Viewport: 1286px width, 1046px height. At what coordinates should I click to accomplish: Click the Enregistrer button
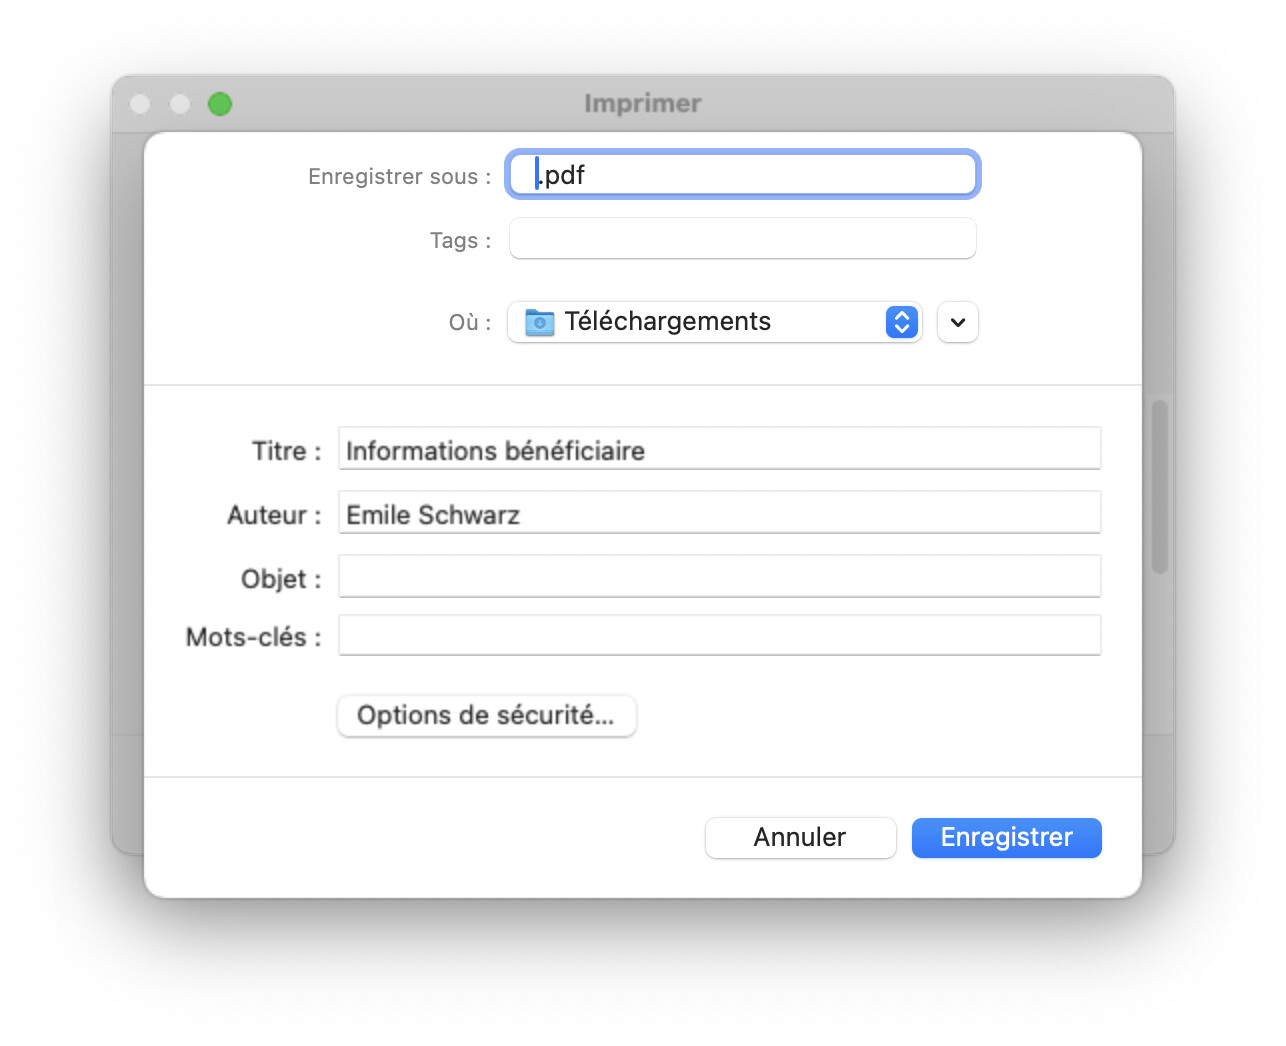[1006, 838]
